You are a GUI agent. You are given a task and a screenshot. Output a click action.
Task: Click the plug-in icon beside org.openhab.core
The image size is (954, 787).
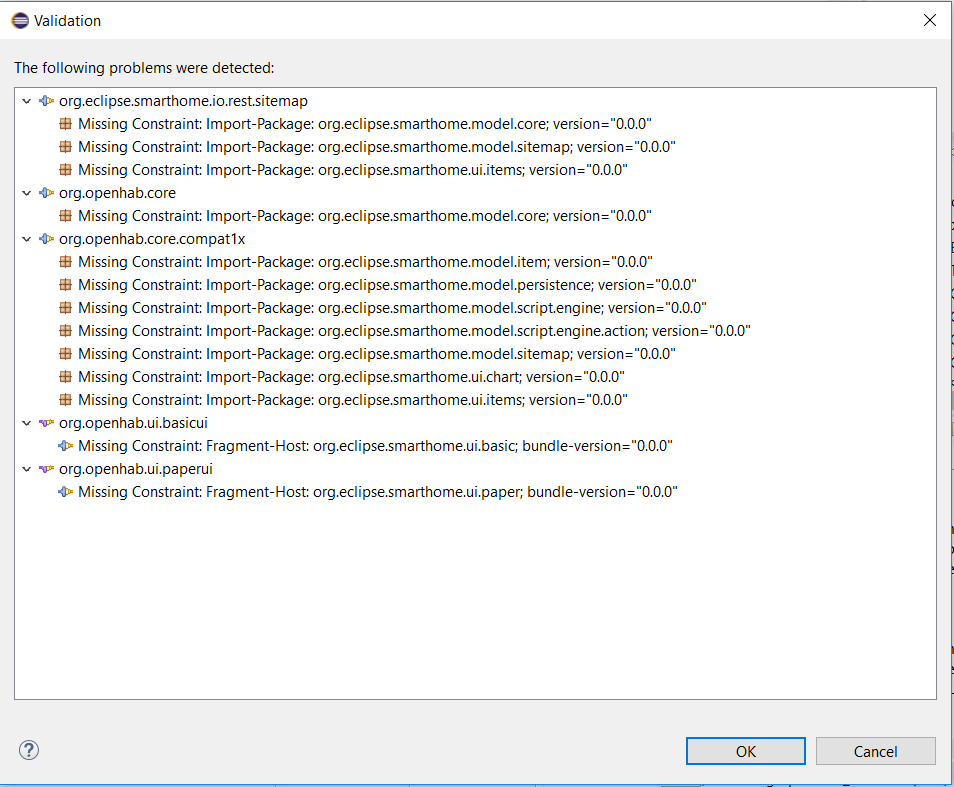click(x=46, y=193)
